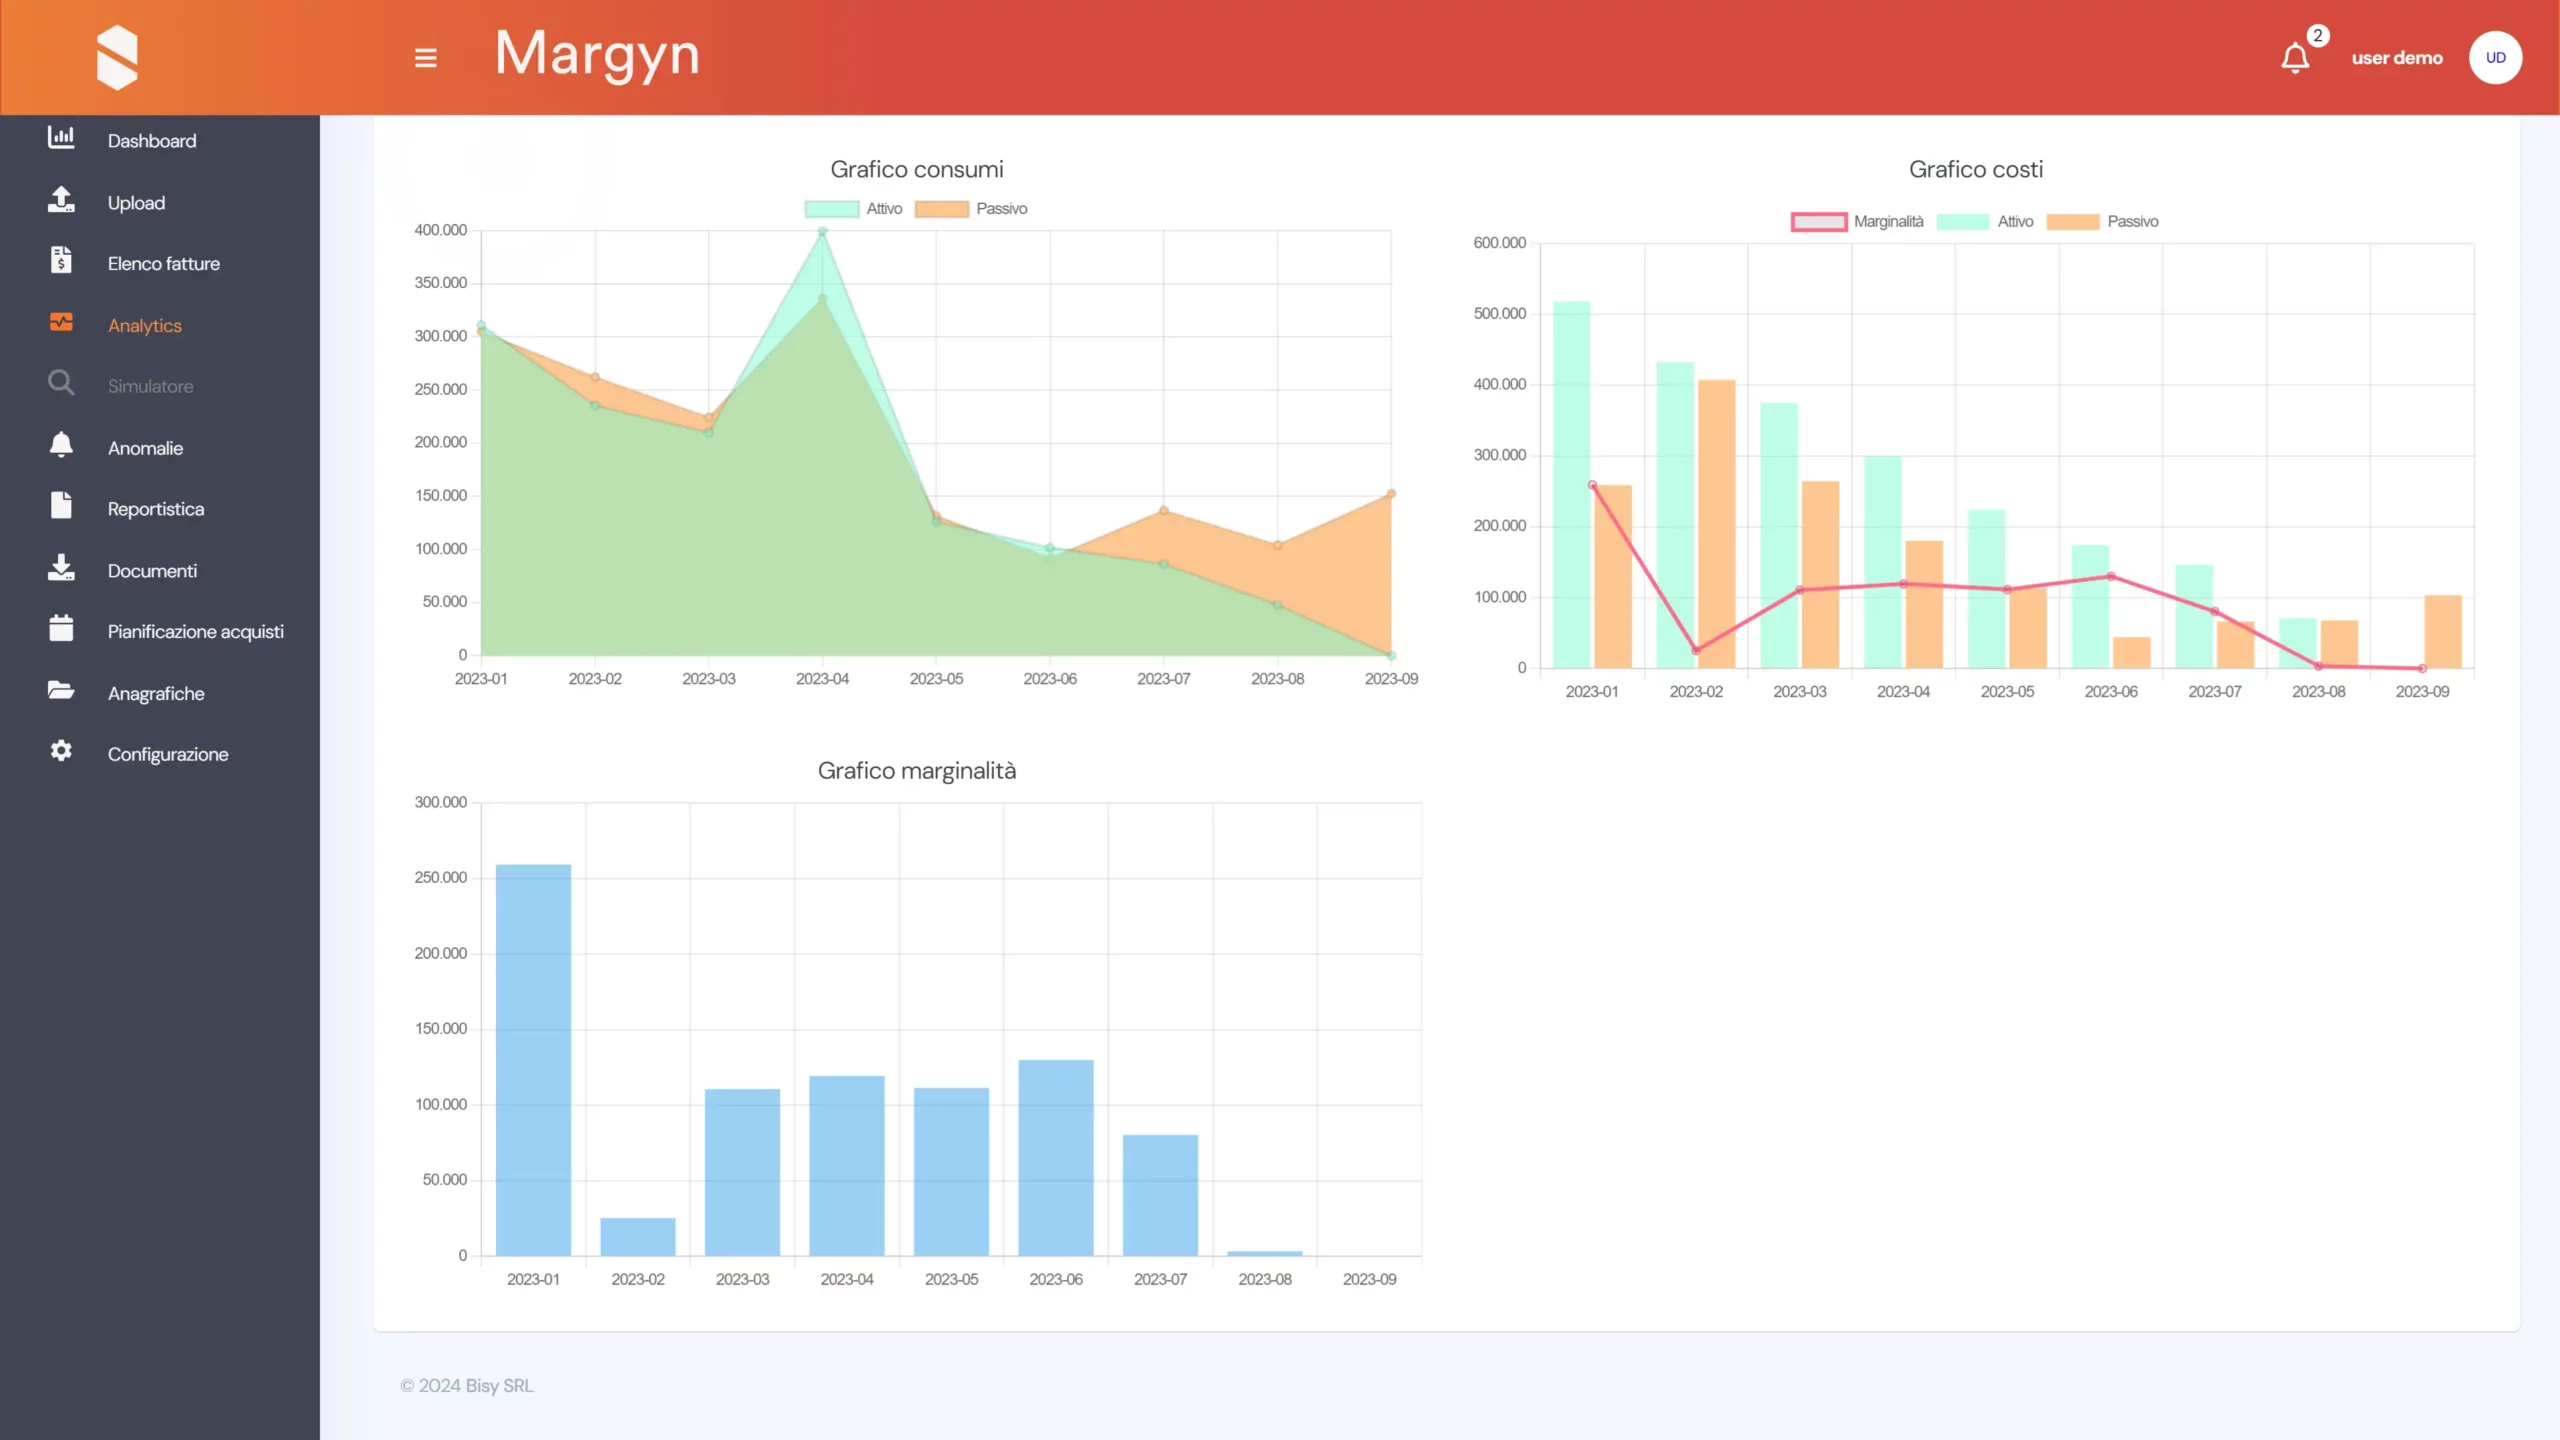Open the notifications bell

point(2295,58)
